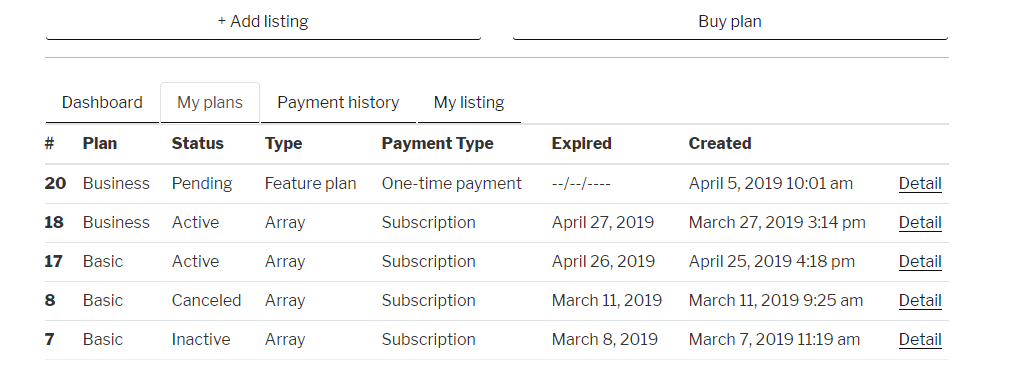The image size is (1020, 371).
Task: Click the One-time payment cell
Action: (x=451, y=184)
